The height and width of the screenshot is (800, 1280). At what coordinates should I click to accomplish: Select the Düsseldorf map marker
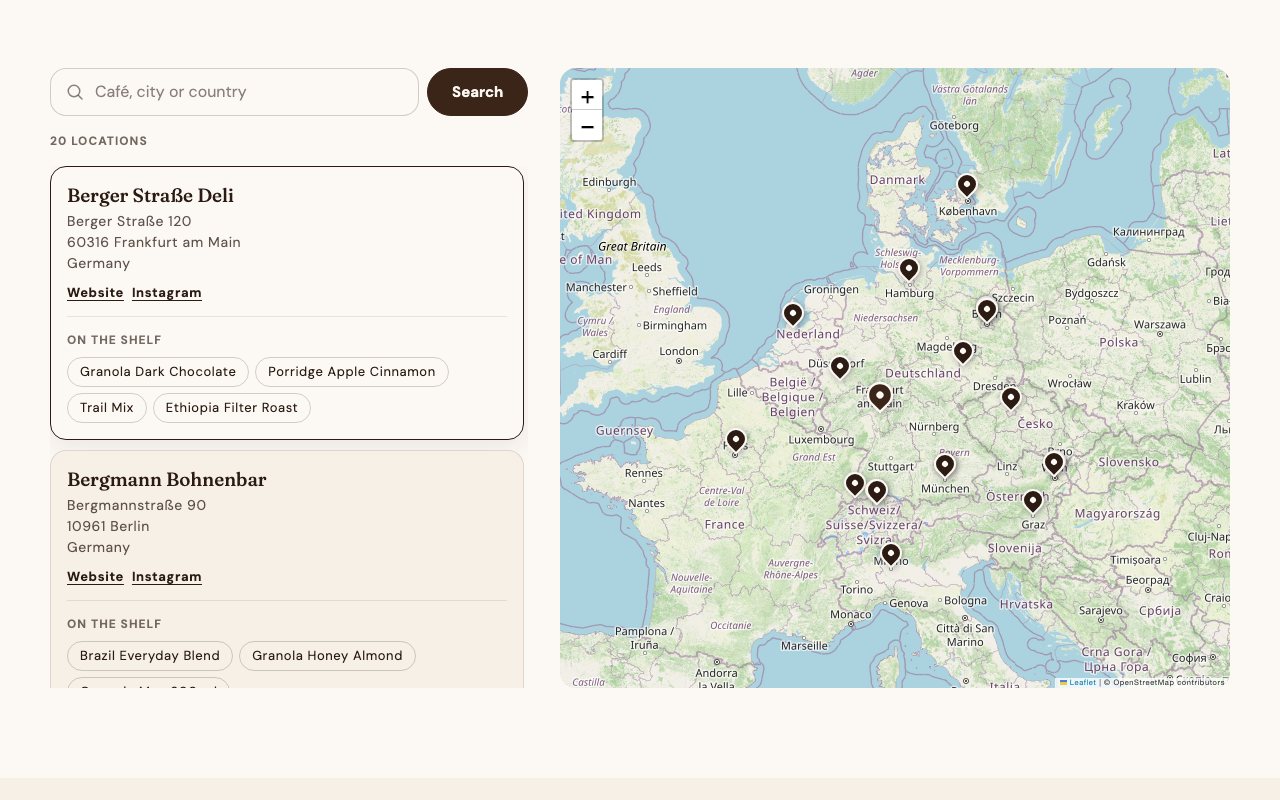pyautogui.click(x=840, y=368)
